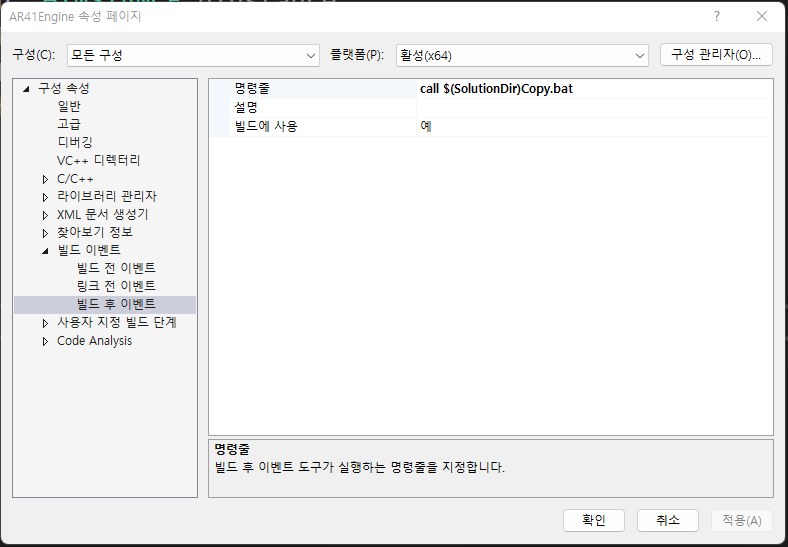Viewport: 788px width, 547px height.
Task: Click the 확인 button
Action: coord(594,520)
